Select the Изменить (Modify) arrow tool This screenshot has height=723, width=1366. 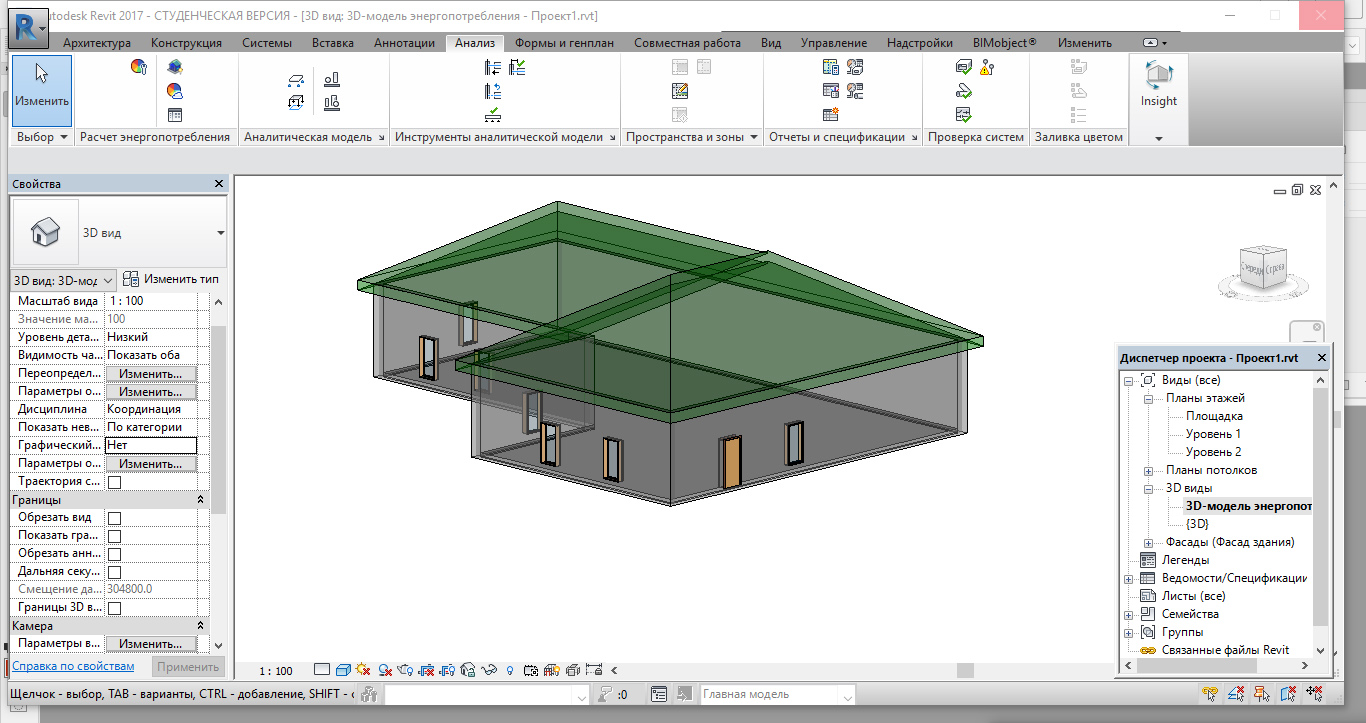tap(42, 83)
